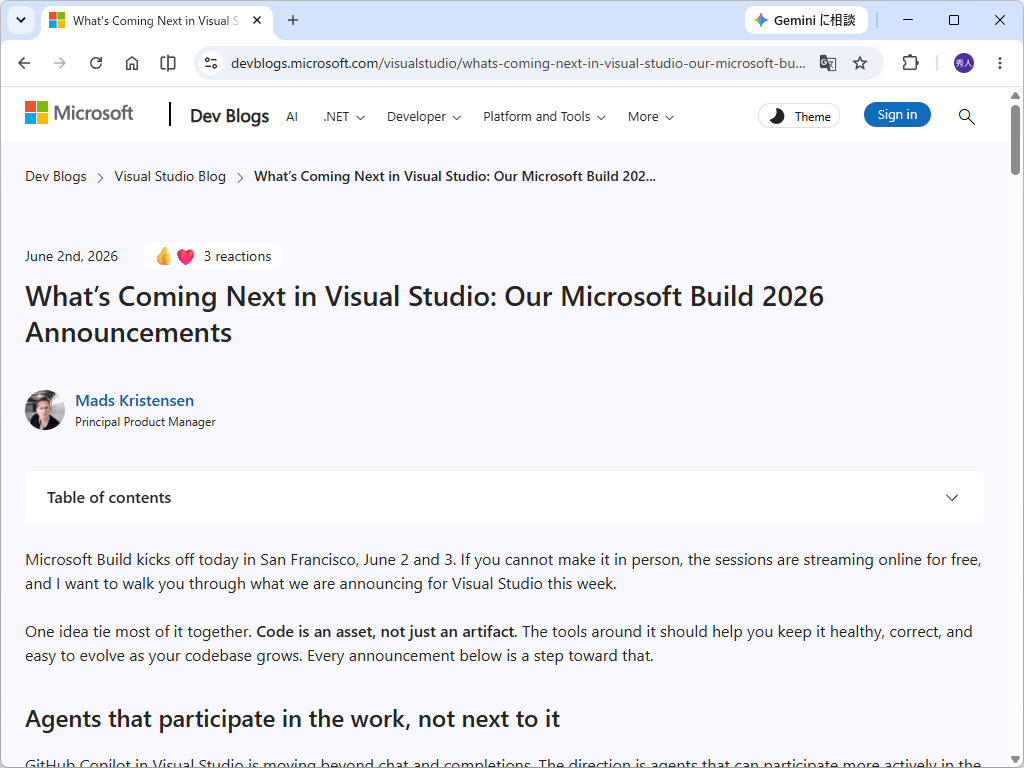Open the Chrome three-dot menu

point(1000,63)
